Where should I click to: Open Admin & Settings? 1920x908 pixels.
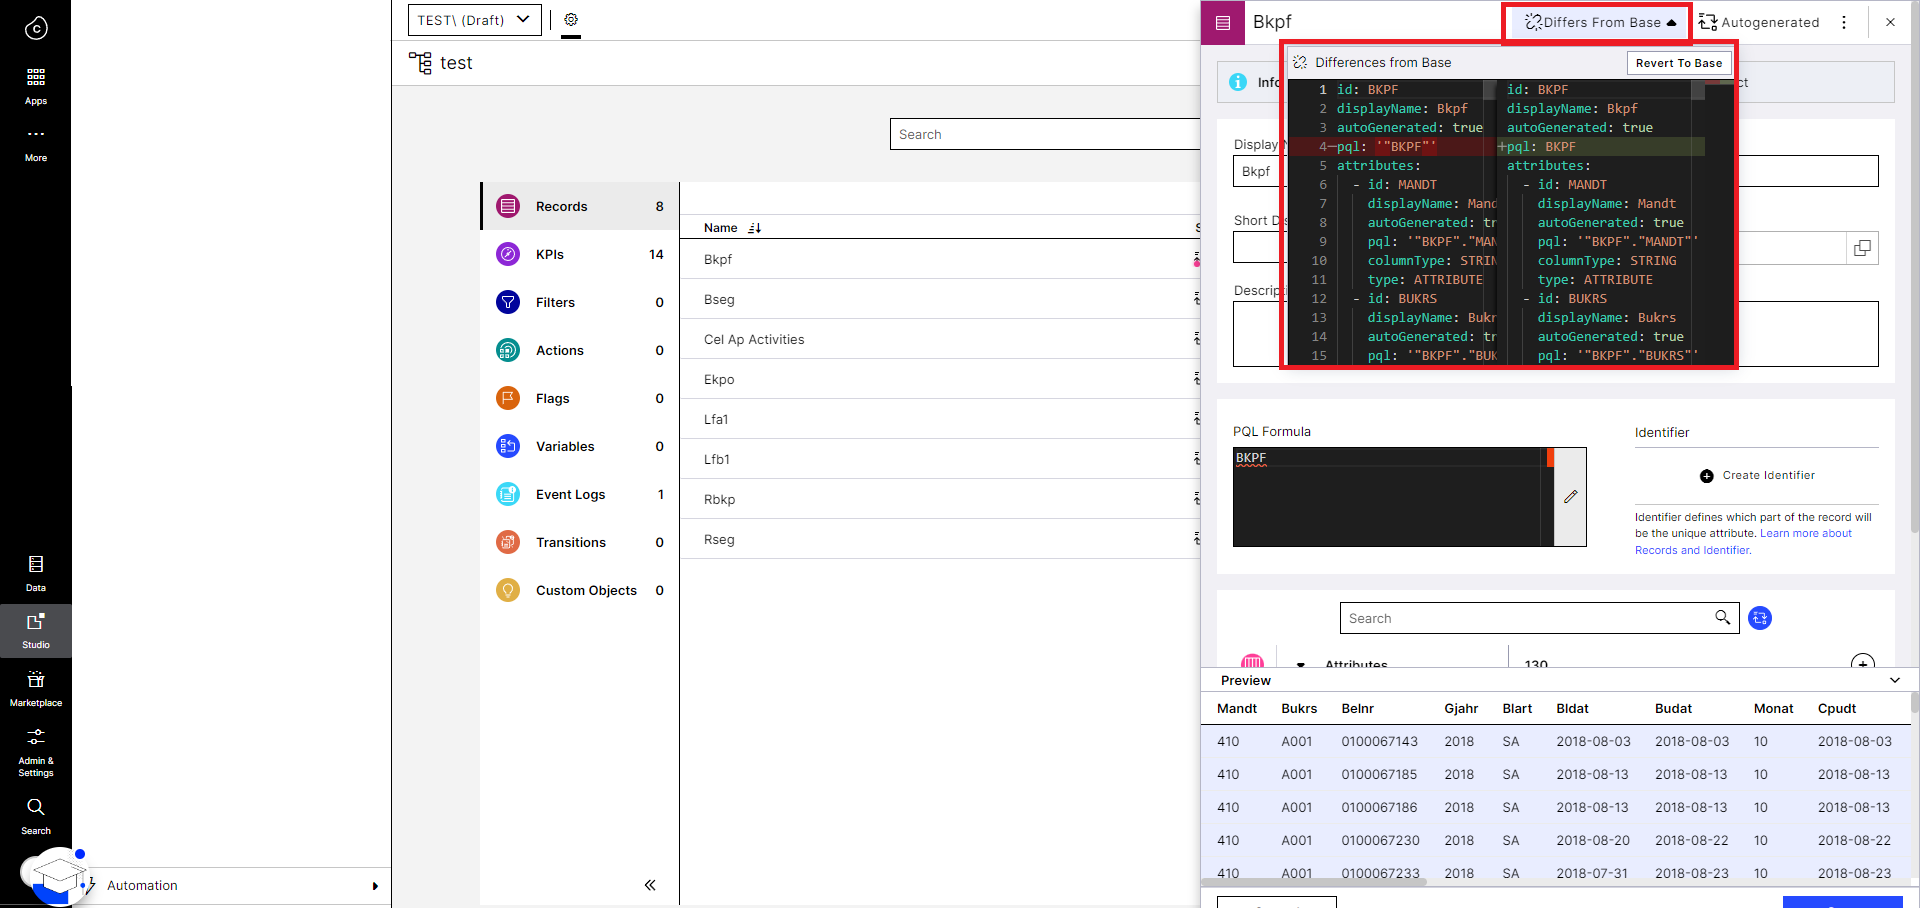pos(36,752)
